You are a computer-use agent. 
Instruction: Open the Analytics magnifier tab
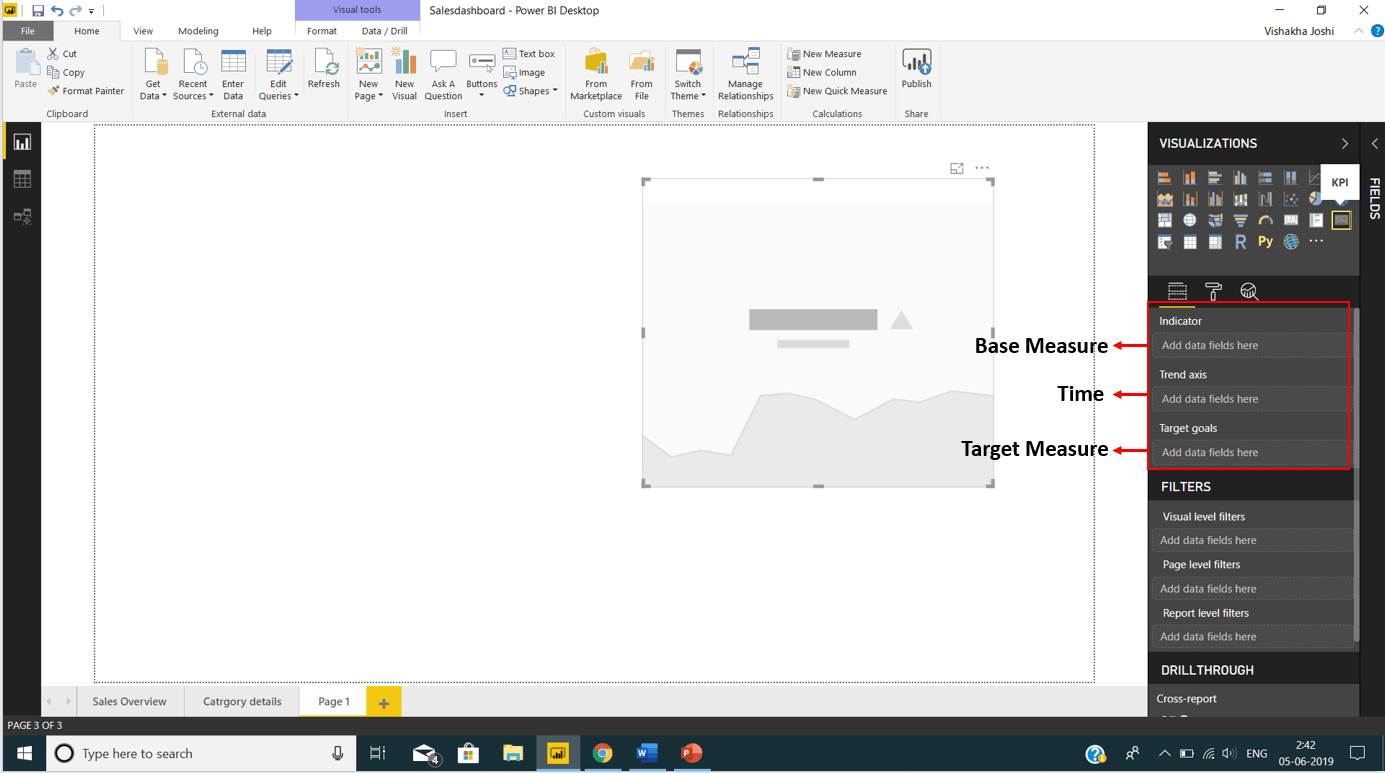[1249, 291]
